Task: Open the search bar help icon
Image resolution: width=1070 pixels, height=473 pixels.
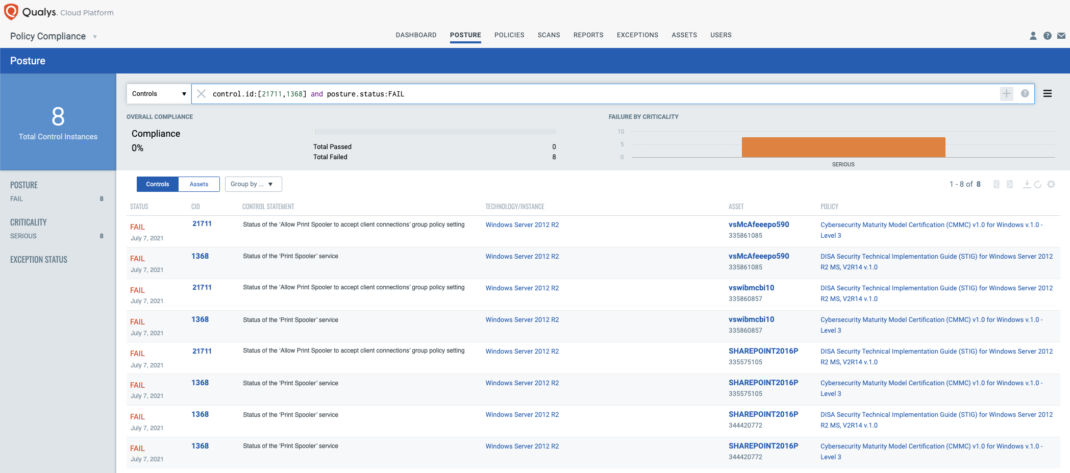Action: (1025, 94)
